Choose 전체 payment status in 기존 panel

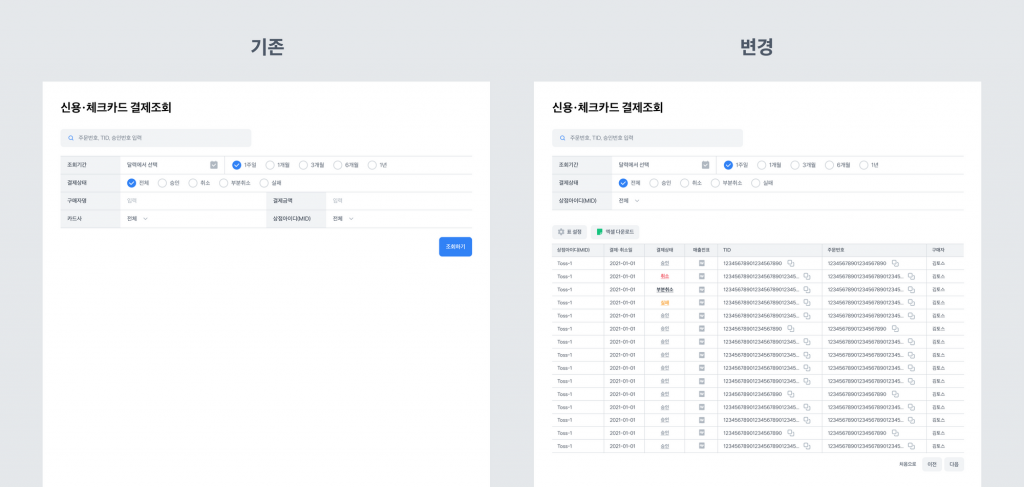coord(131,183)
